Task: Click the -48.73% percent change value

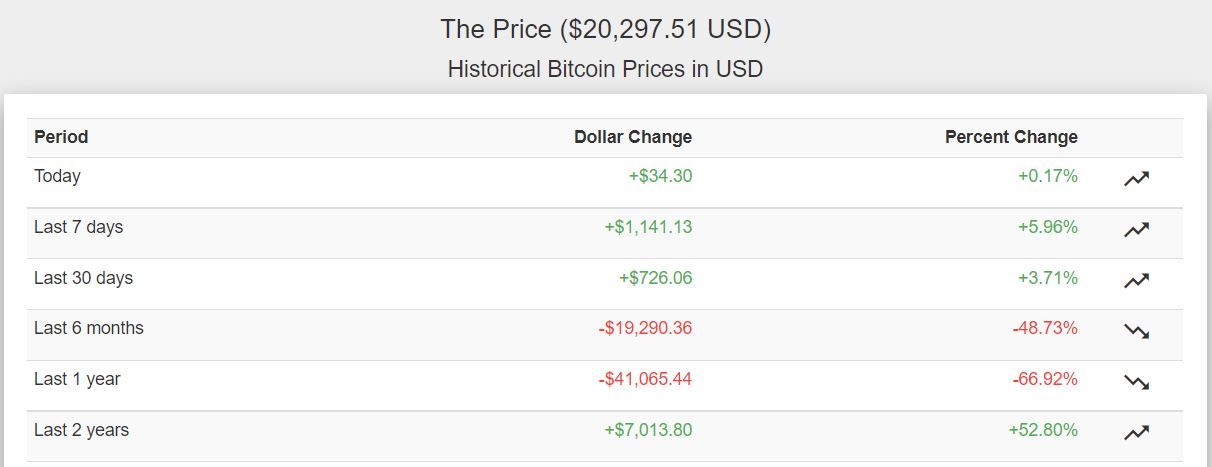Action: point(1047,328)
